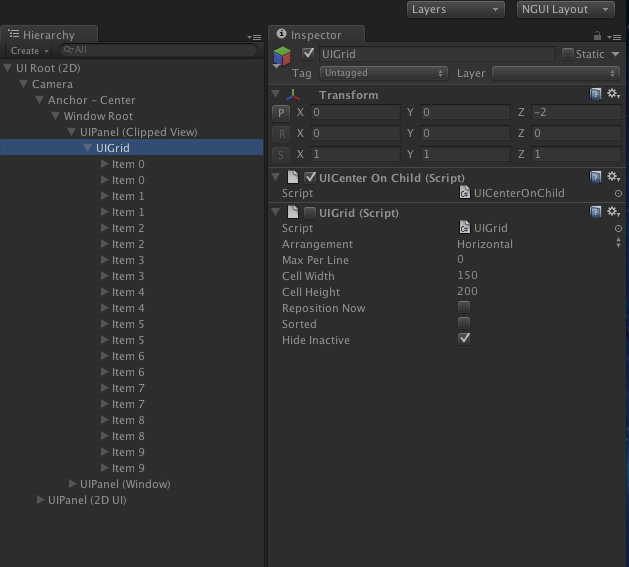The height and width of the screenshot is (567, 629).
Task: Click the Hierarchy search field
Action: coord(158,50)
